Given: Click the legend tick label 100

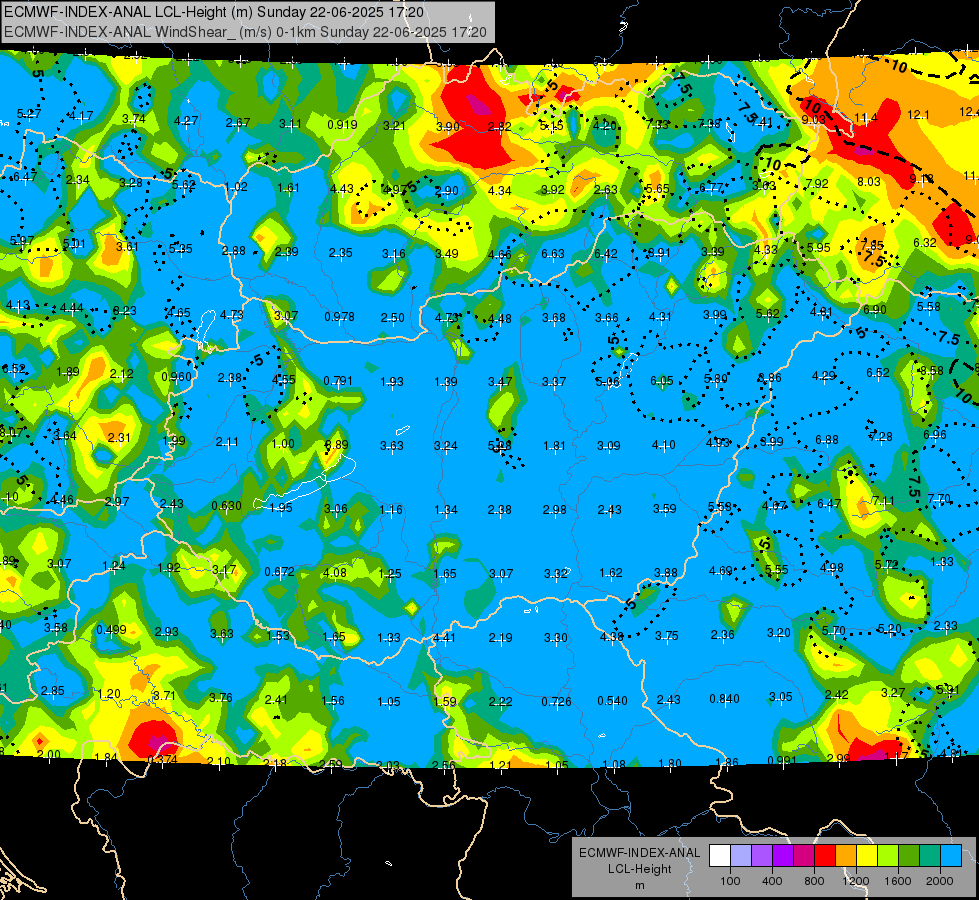Looking at the screenshot, I should (x=730, y=881).
